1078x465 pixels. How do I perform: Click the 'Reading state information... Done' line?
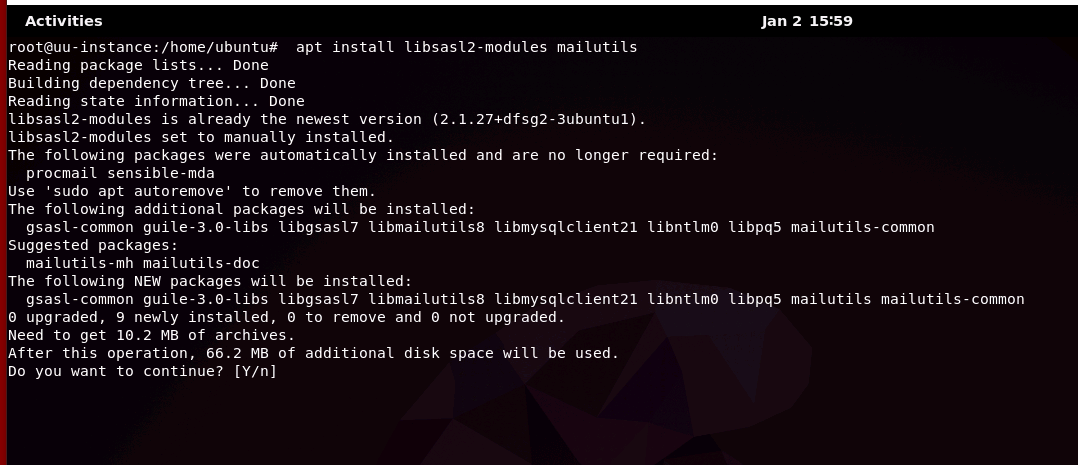click(x=156, y=101)
